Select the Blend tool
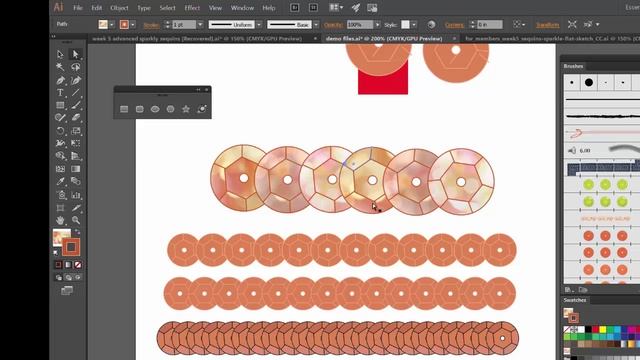Image resolution: width=640 pixels, height=360 pixels. click(75, 181)
